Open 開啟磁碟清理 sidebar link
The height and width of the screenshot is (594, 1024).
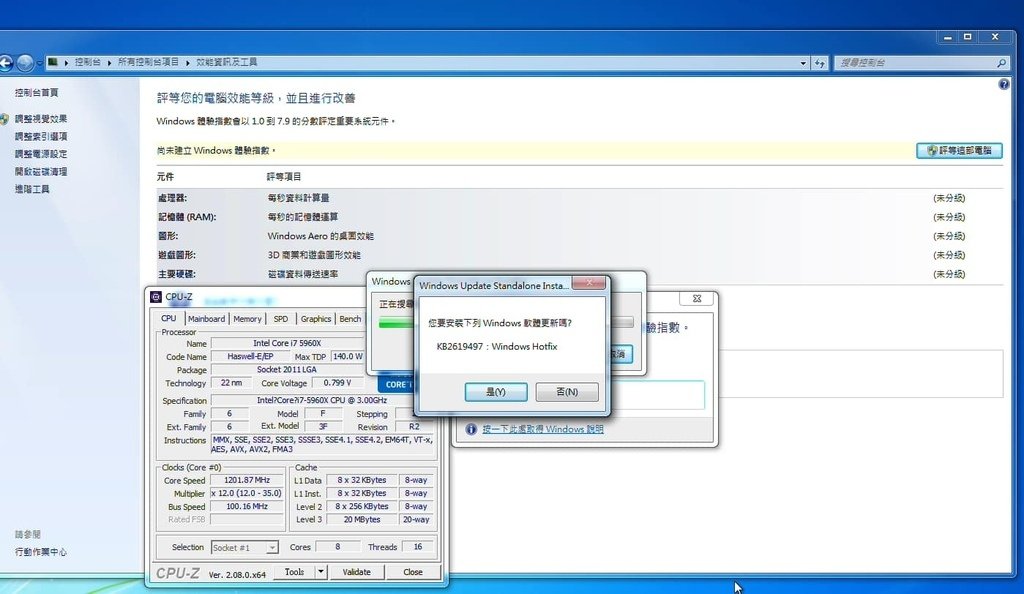pos(41,172)
